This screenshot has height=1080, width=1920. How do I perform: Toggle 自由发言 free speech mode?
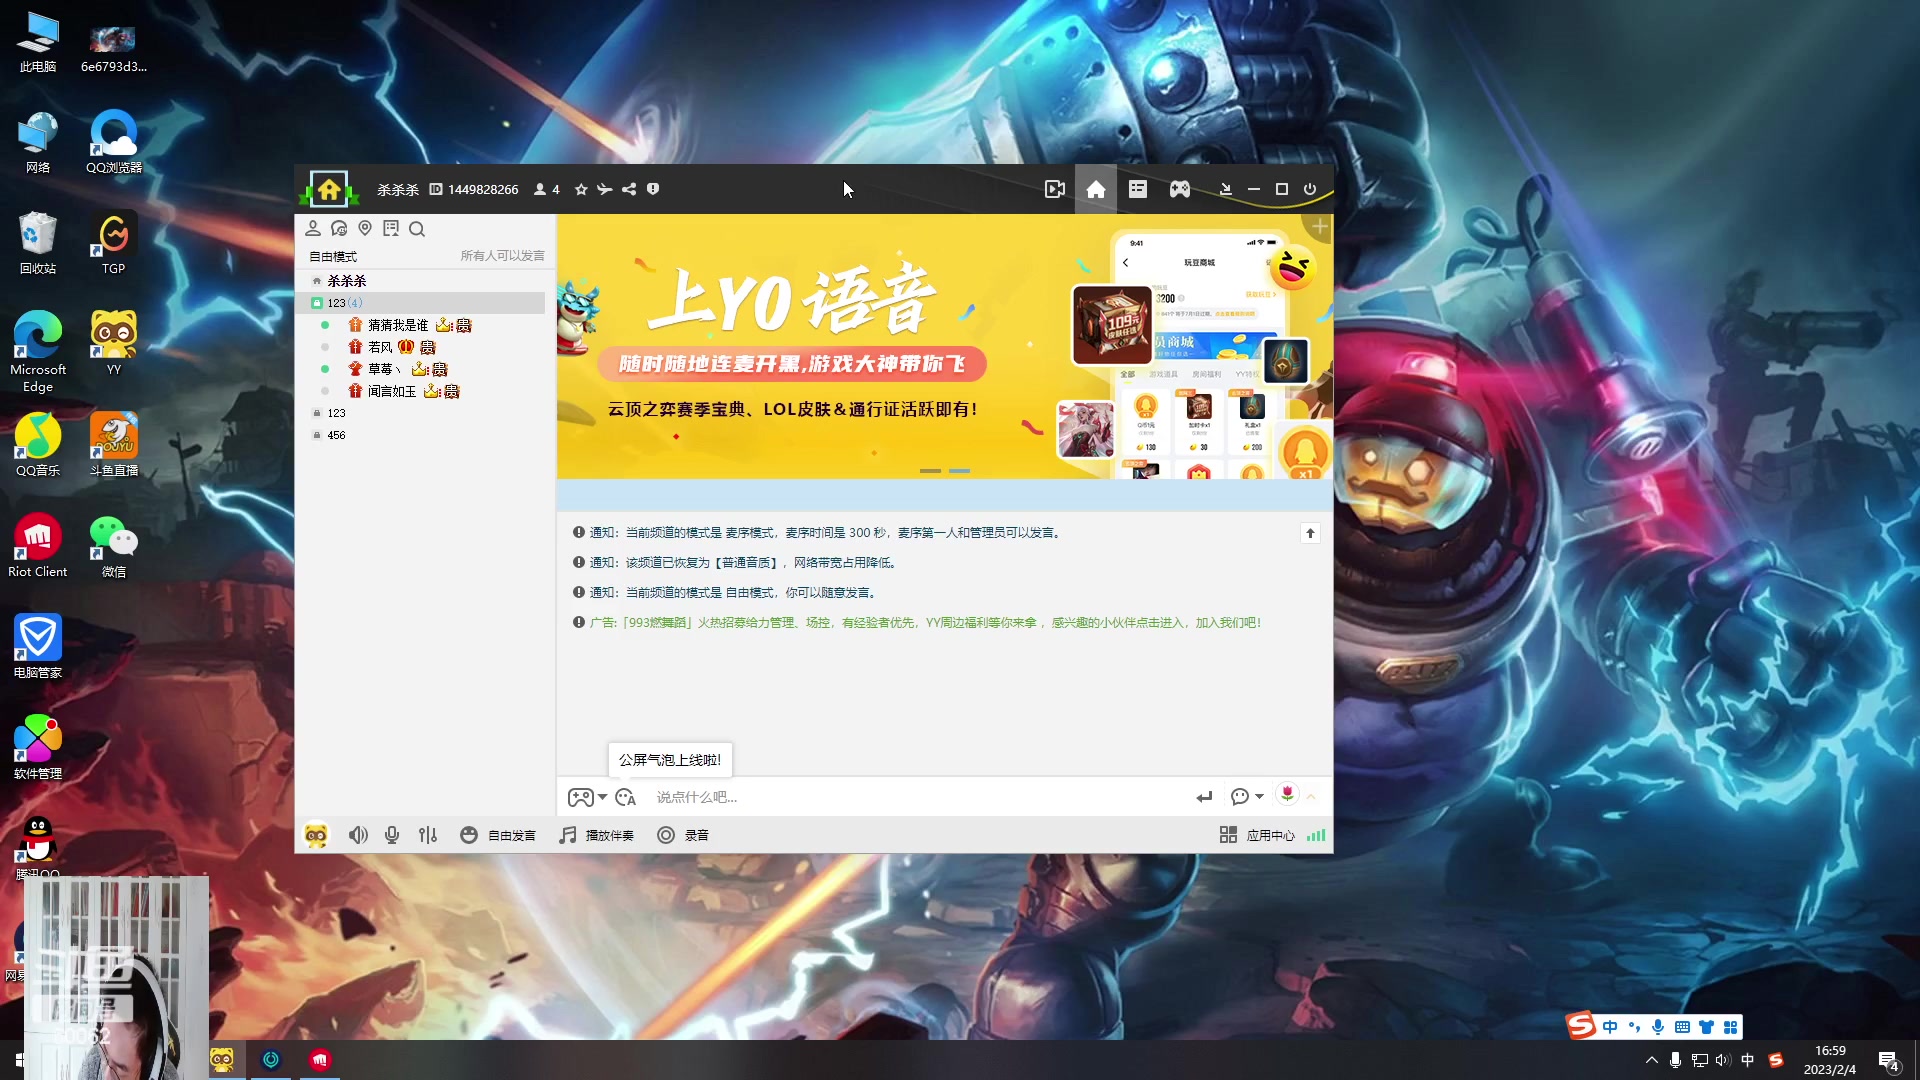[498, 835]
